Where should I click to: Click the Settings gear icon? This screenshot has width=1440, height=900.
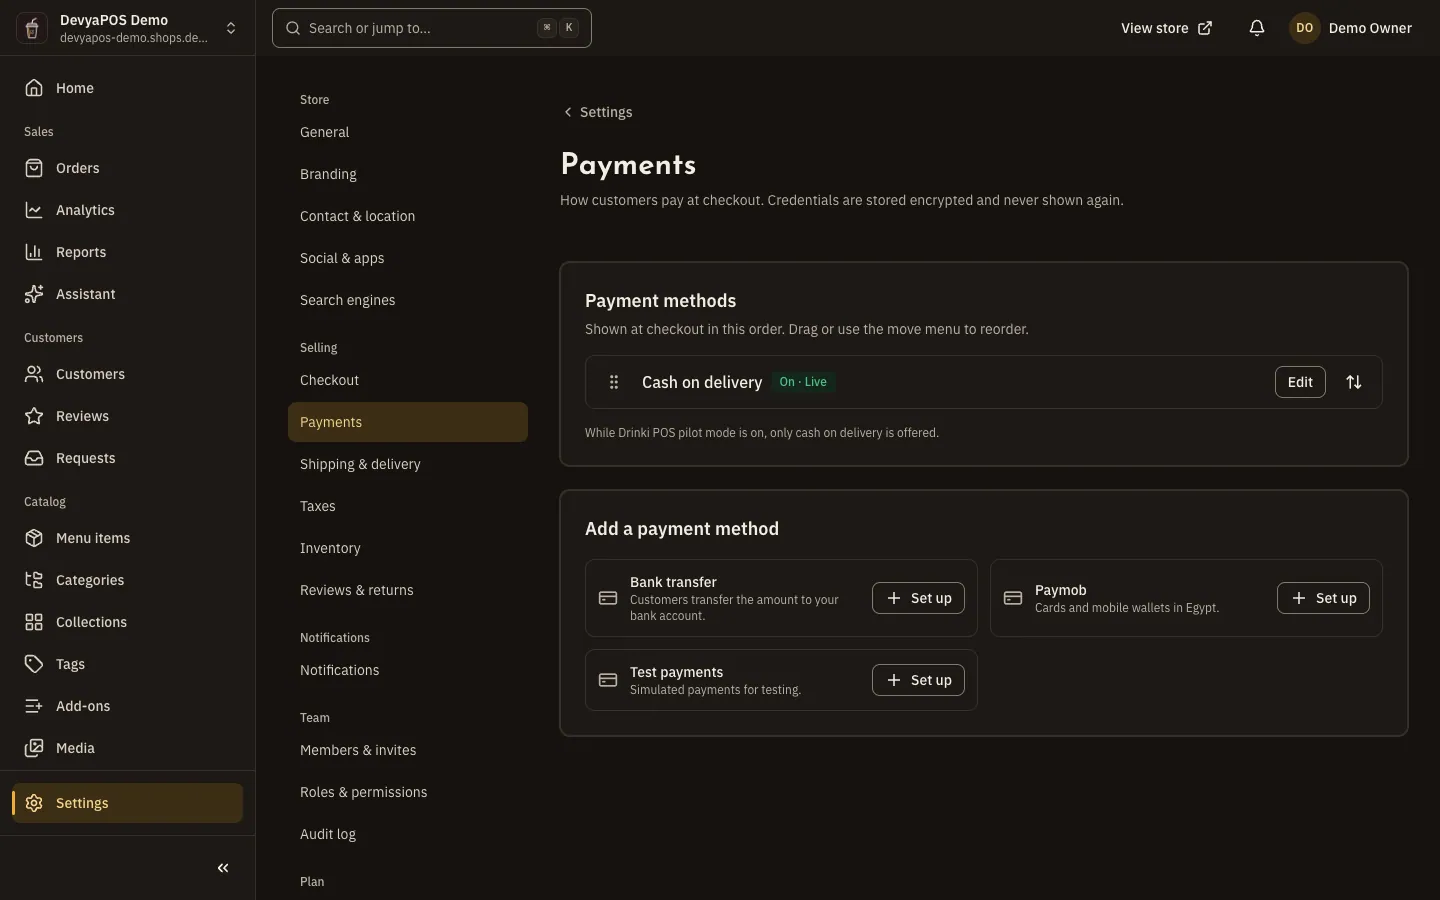point(34,803)
